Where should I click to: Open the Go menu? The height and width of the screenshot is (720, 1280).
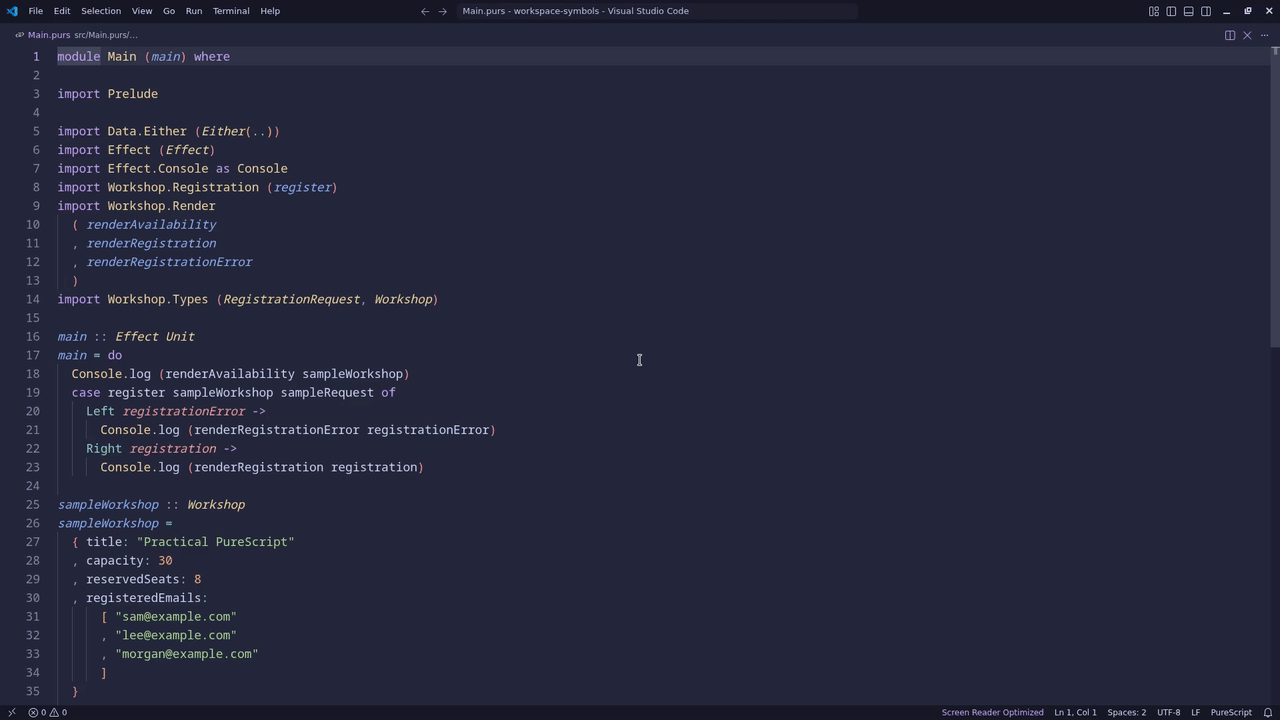(x=169, y=11)
